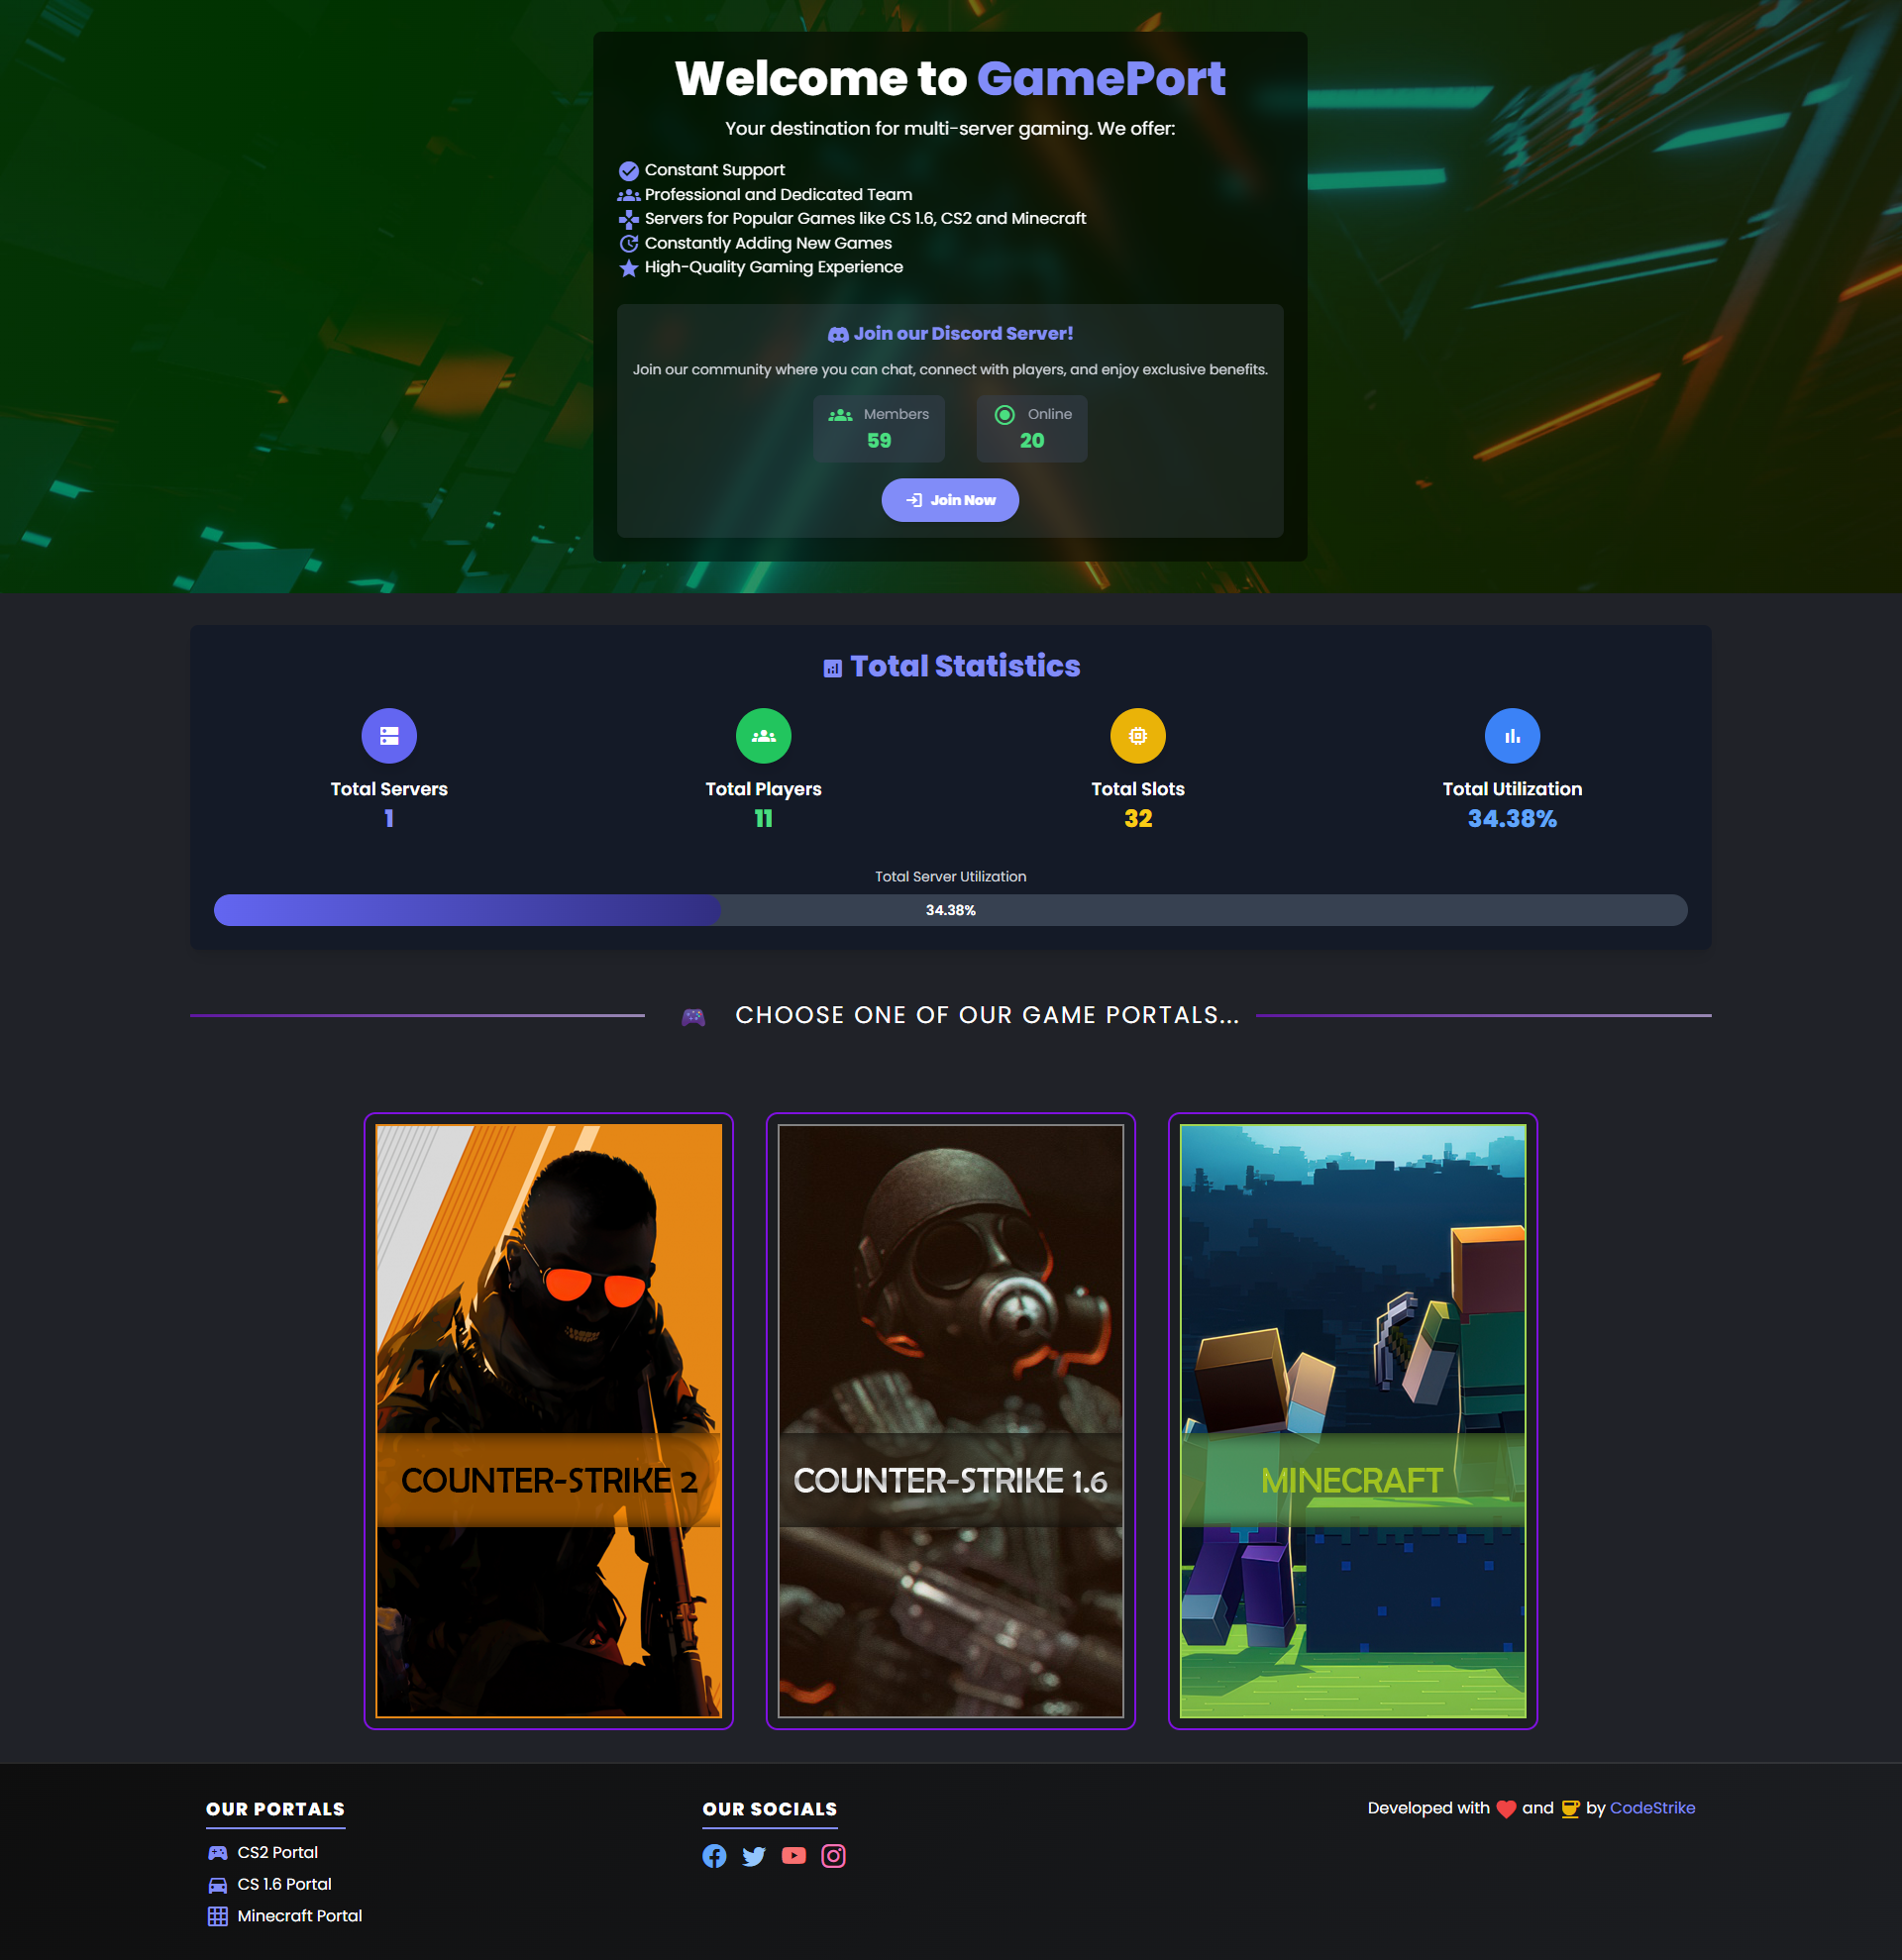Open the YouTube social icon
The width and height of the screenshot is (1902, 1960).
pyautogui.click(x=794, y=1856)
